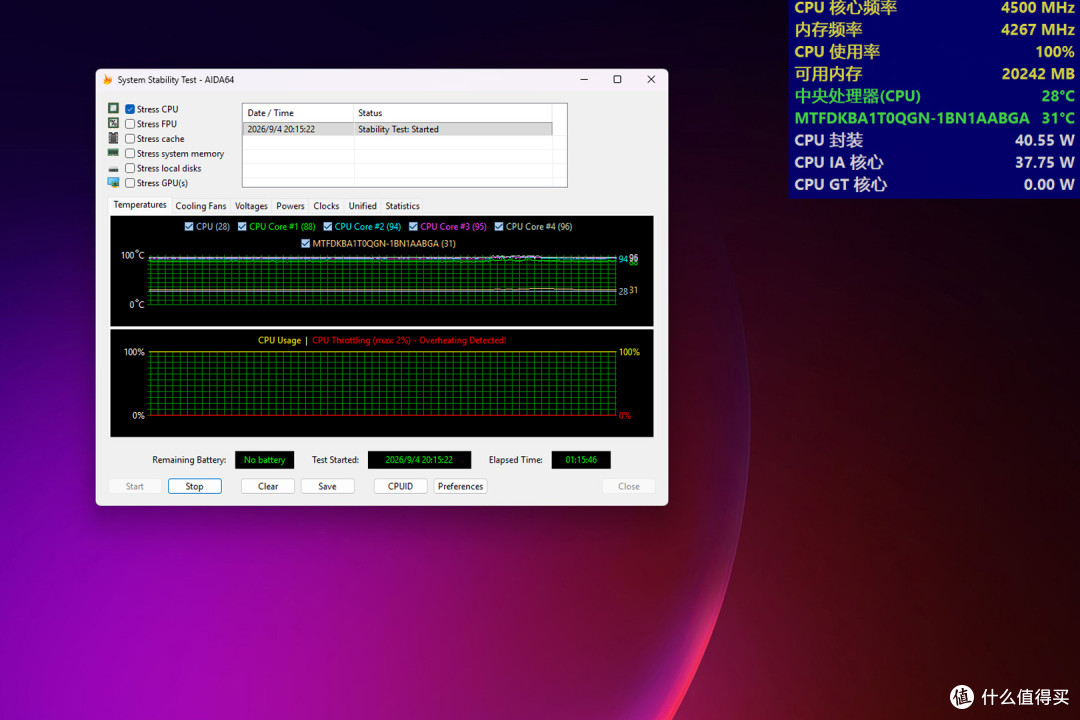Close the System Stability Test window
The height and width of the screenshot is (720, 1080).
(651, 79)
